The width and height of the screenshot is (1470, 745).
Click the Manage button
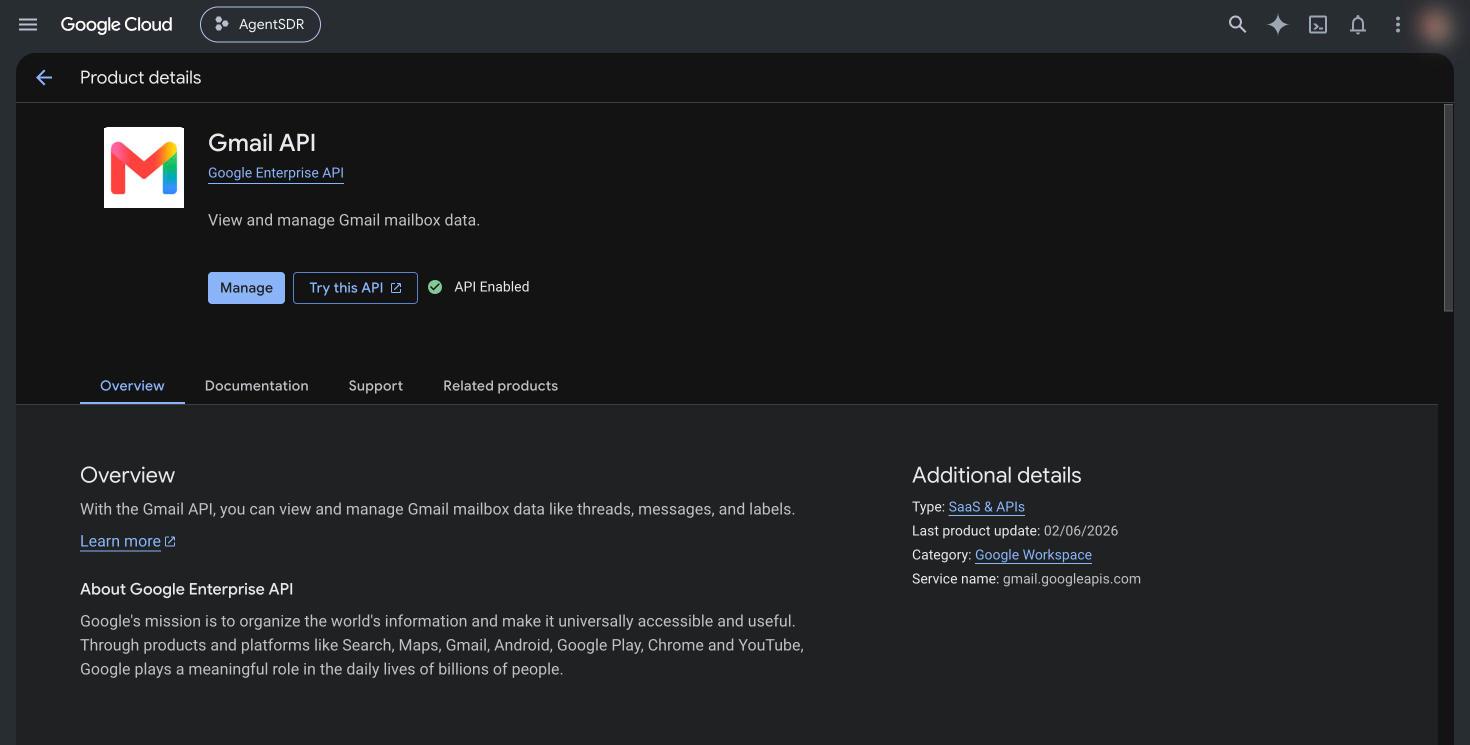pyautogui.click(x=246, y=287)
